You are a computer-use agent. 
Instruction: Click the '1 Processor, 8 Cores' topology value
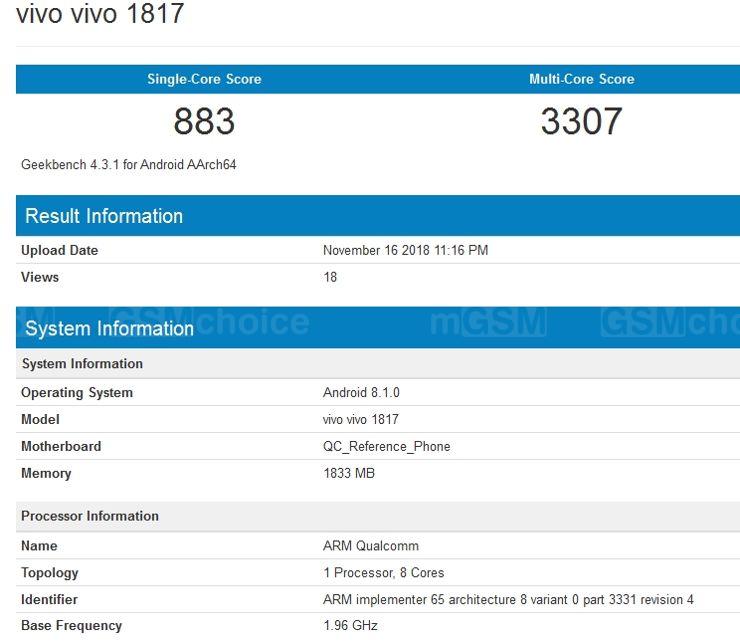(x=383, y=573)
